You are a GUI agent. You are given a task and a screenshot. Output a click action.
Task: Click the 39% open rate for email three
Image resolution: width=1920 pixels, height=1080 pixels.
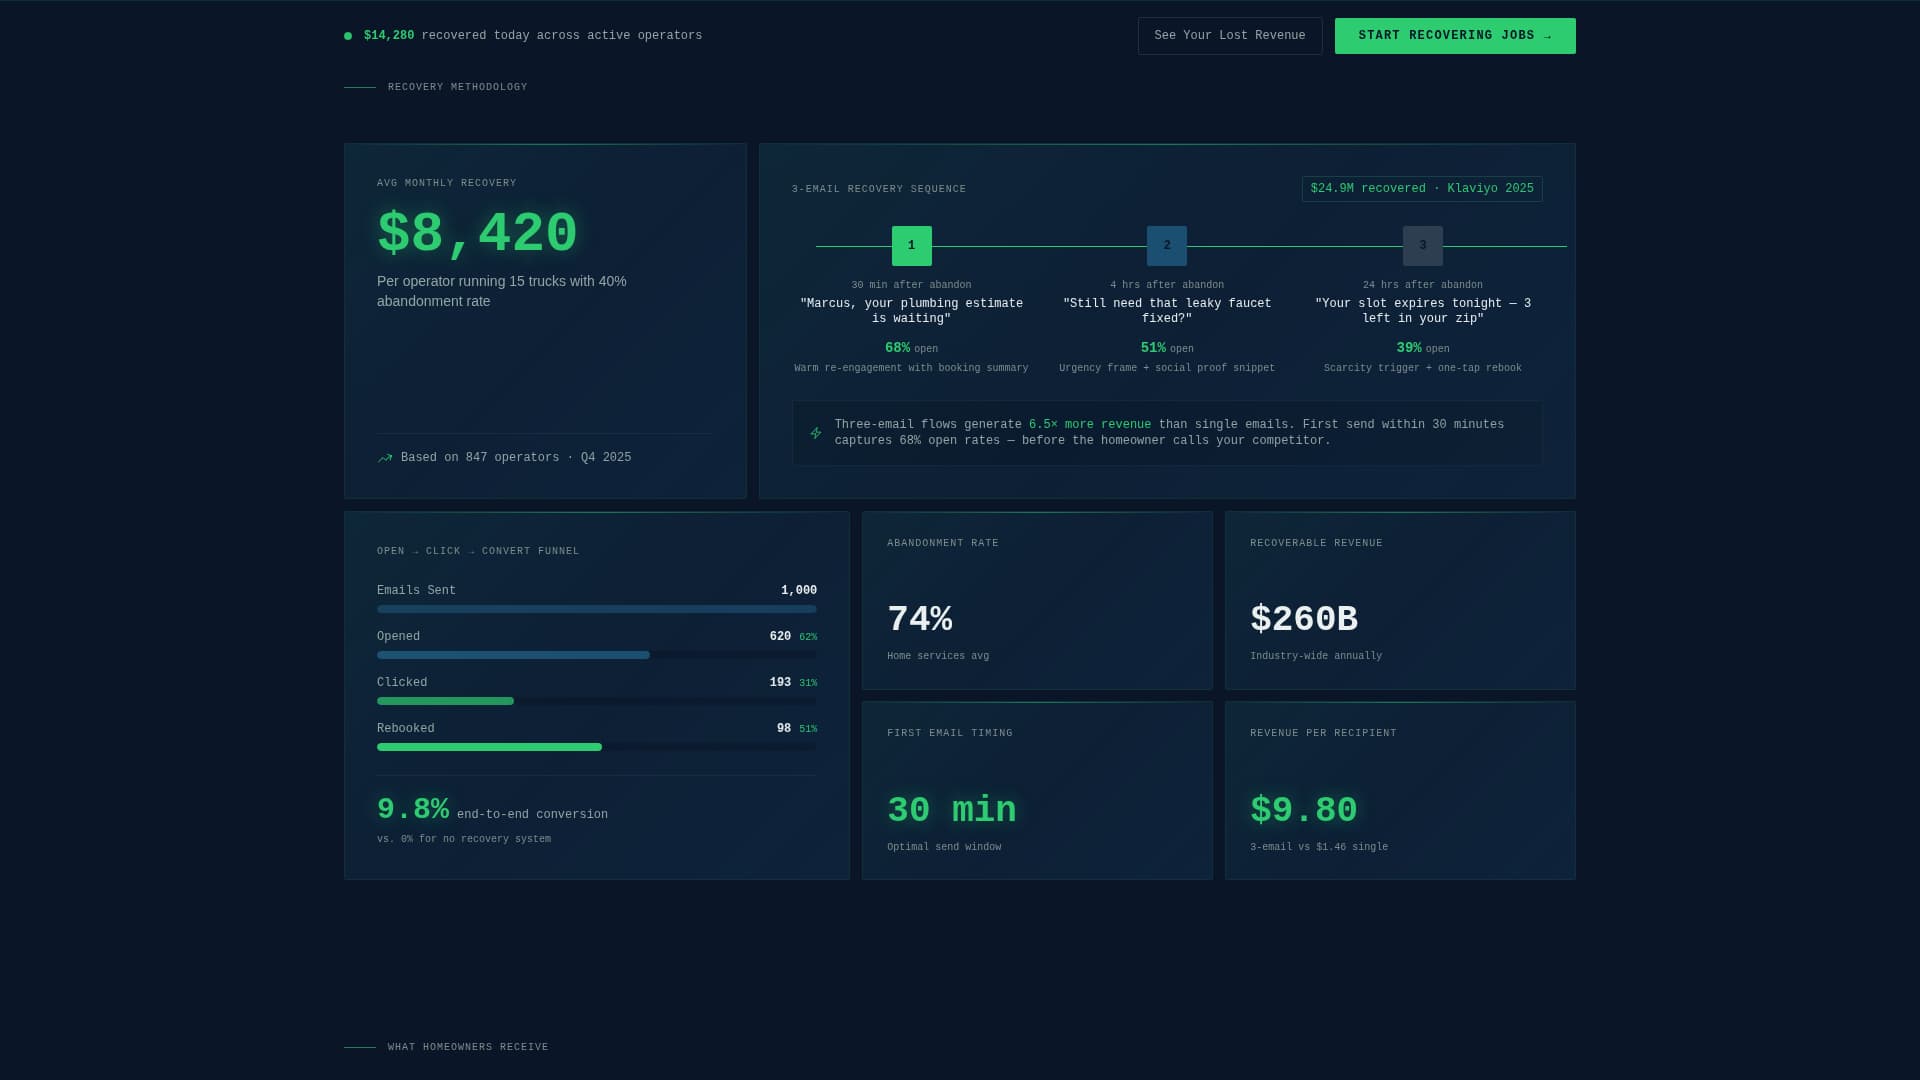(1409, 348)
